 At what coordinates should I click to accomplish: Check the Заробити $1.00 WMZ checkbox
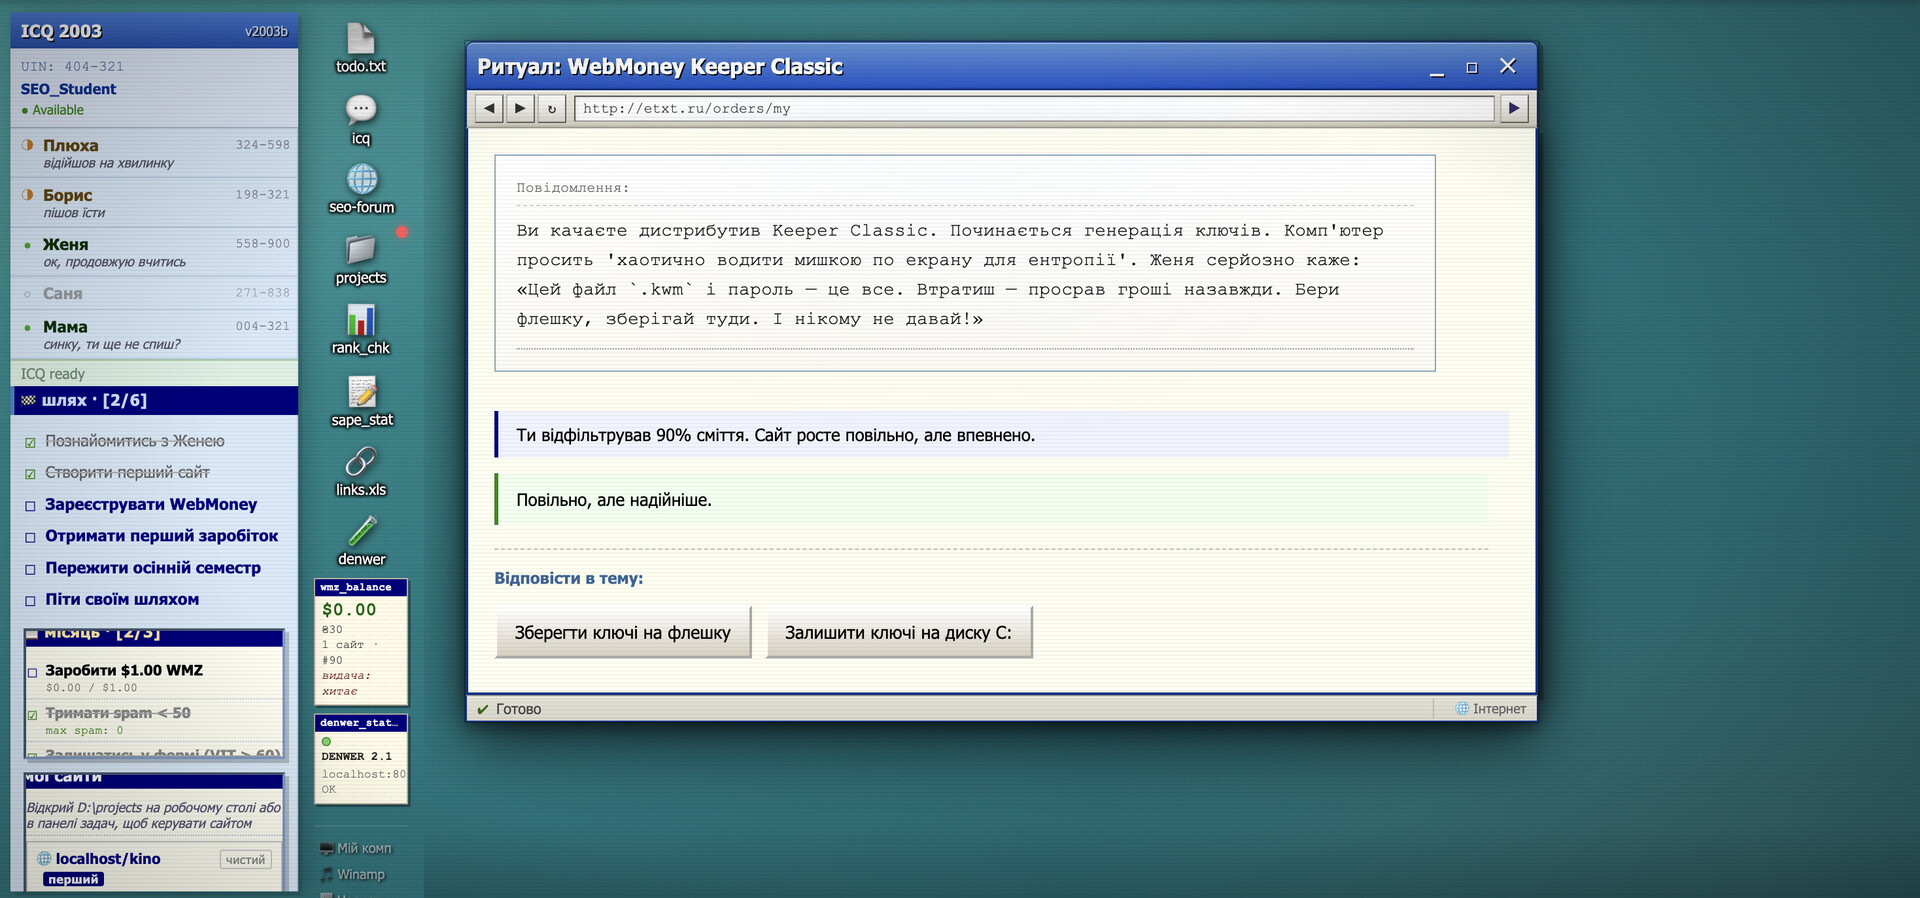tap(33, 672)
